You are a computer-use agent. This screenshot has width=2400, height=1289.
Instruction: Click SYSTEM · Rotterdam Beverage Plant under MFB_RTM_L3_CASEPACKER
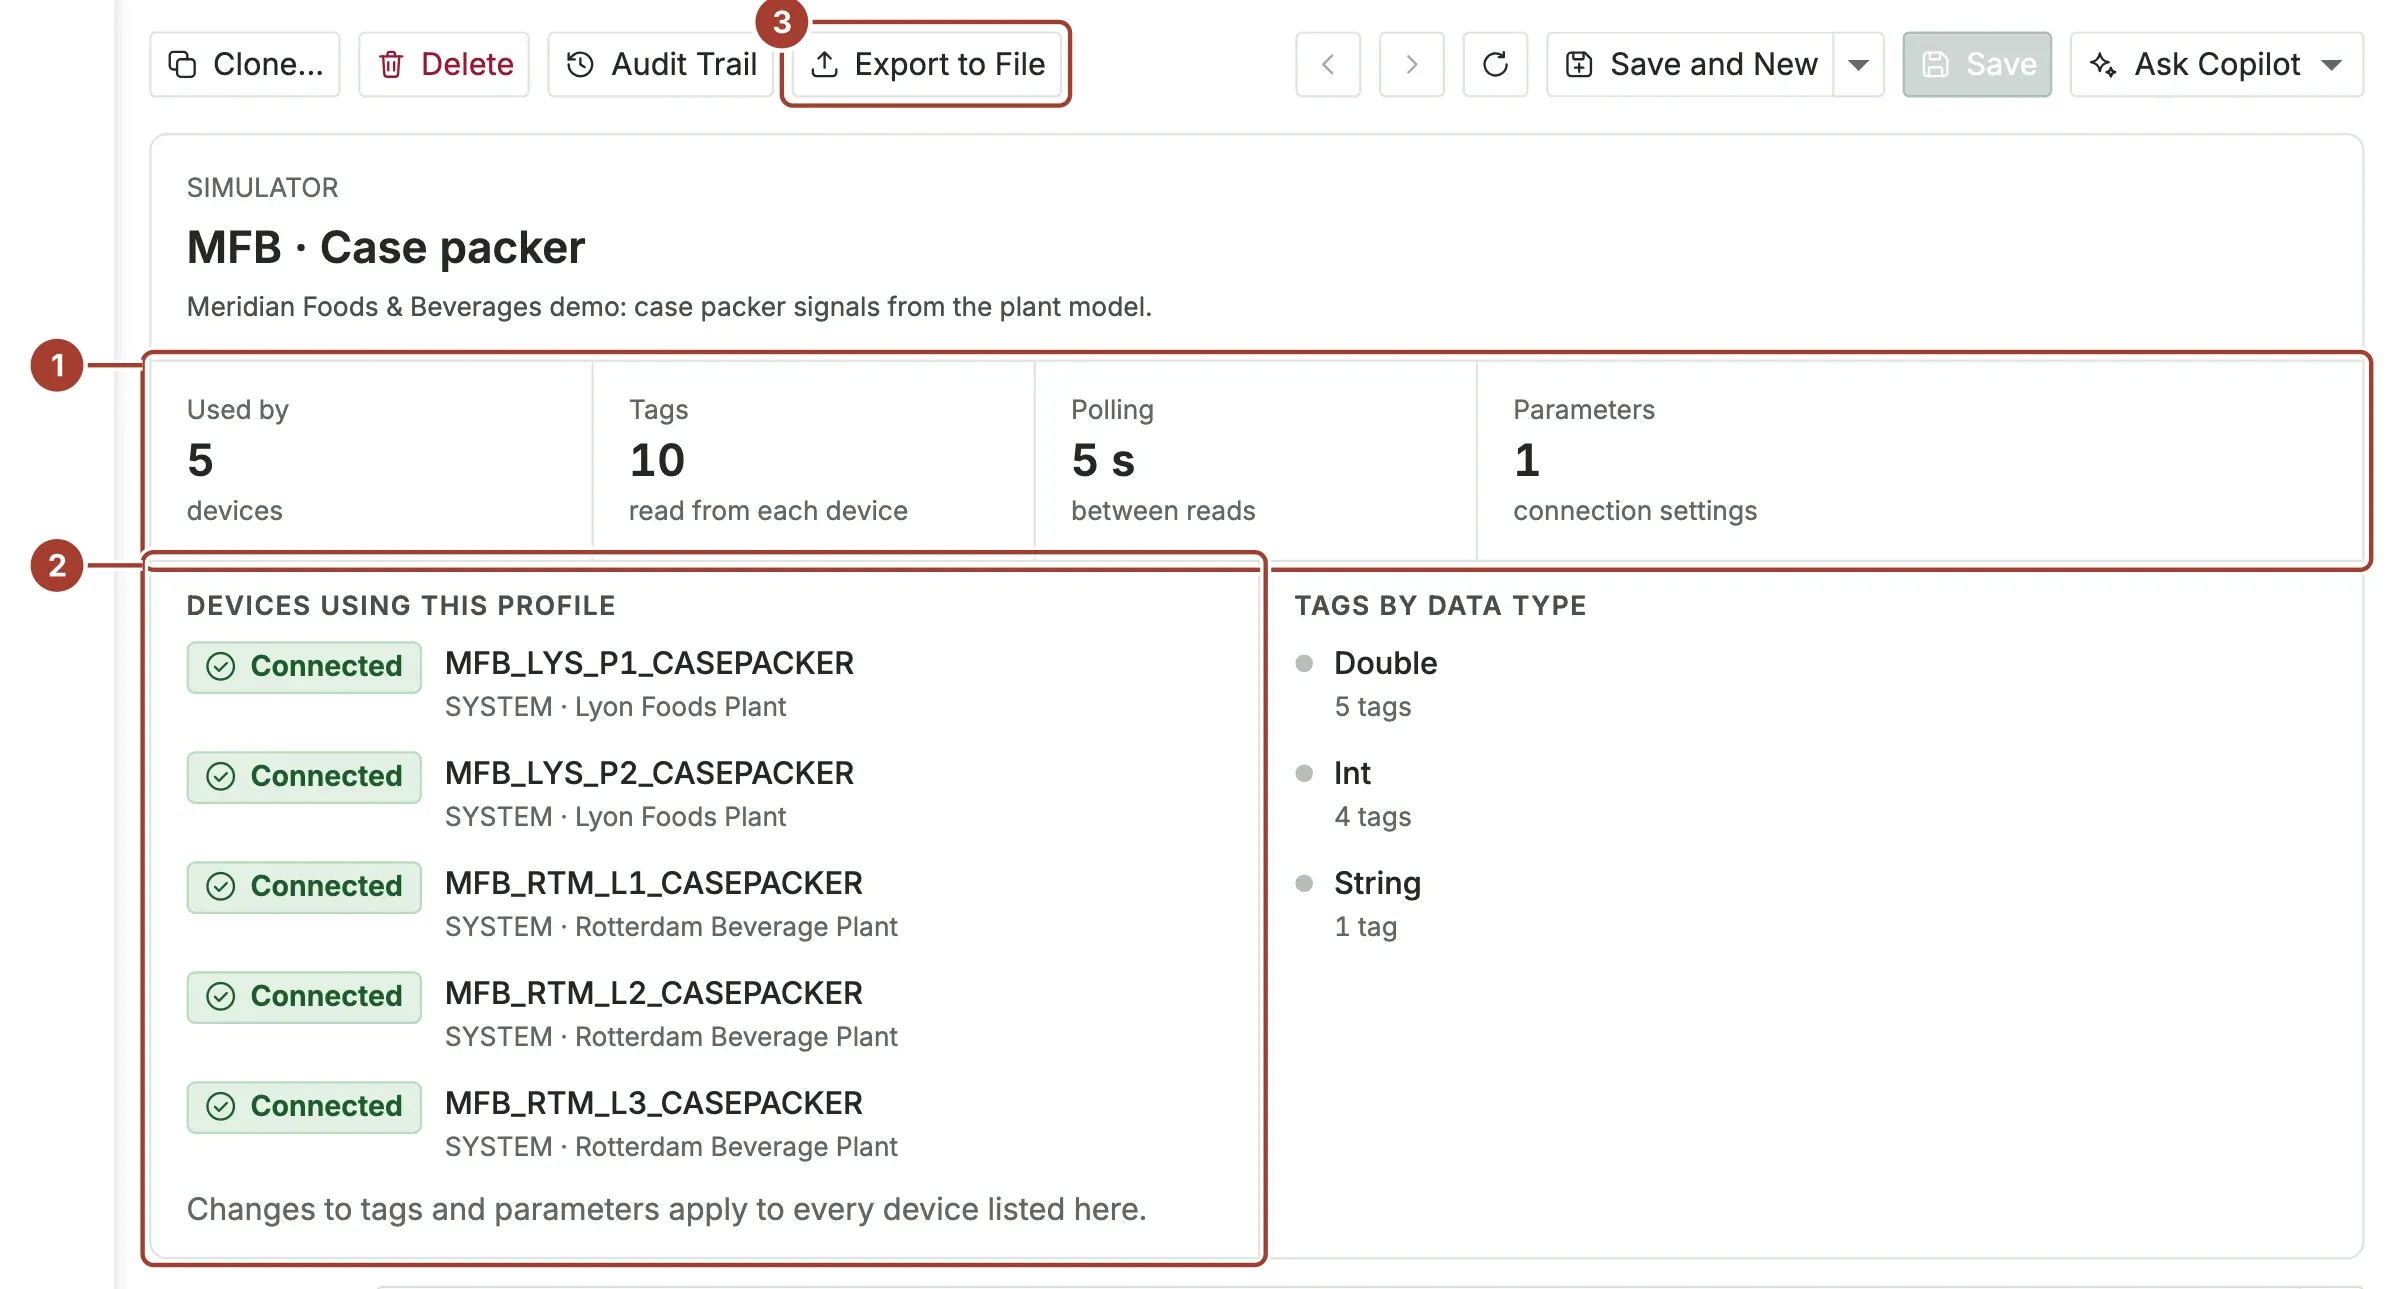point(671,1147)
